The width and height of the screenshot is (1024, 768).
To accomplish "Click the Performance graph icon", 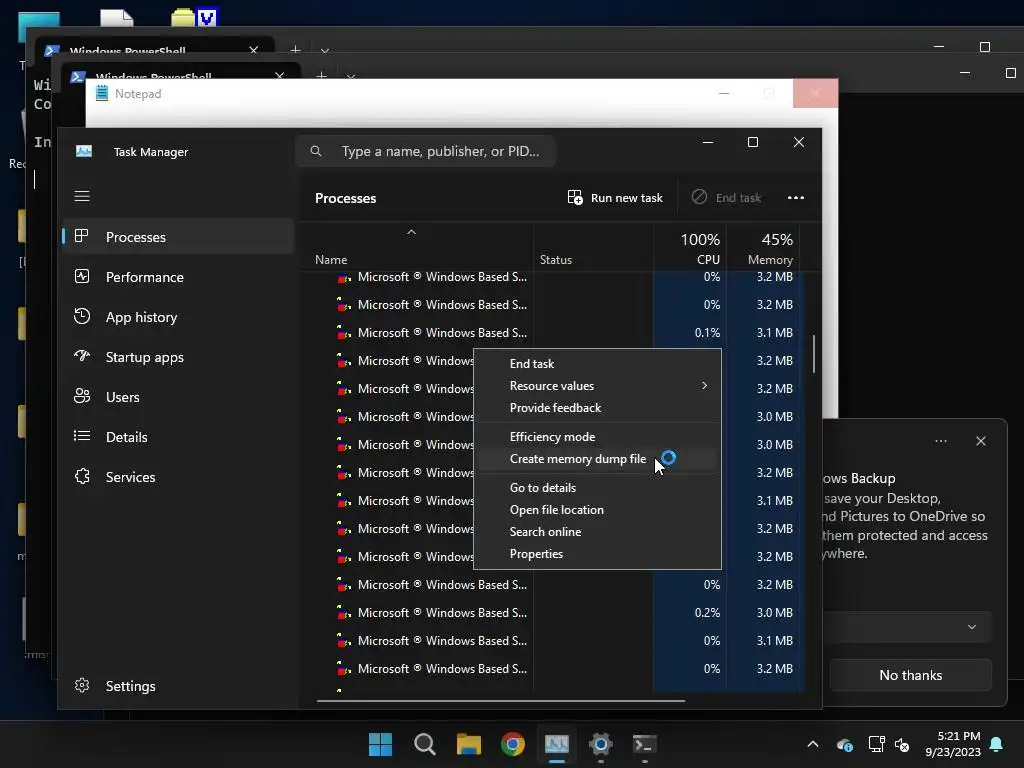I will [82, 276].
